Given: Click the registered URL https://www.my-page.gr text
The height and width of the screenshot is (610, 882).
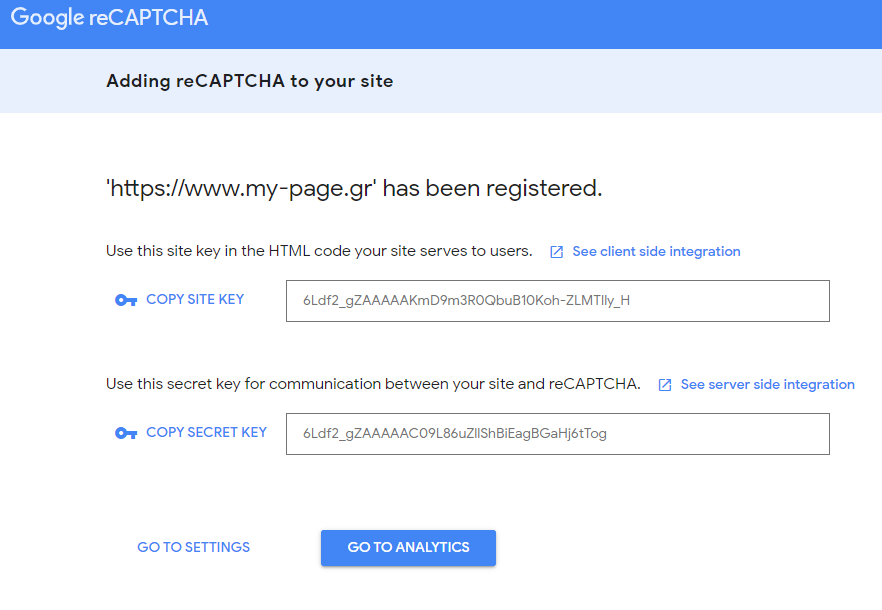Looking at the screenshot, I should (241, 189).
